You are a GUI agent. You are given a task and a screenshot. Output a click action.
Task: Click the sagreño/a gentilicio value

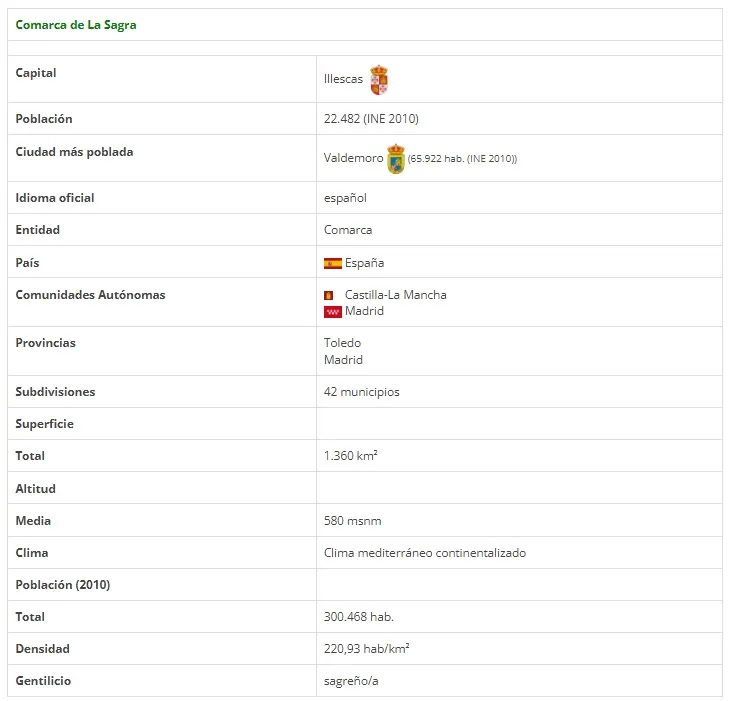pyautogui.click(x=351, y=681)
